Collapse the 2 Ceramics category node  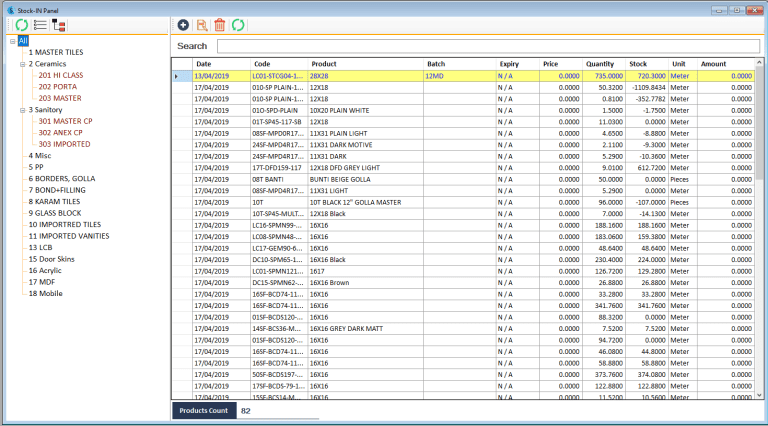click(22, 64)
